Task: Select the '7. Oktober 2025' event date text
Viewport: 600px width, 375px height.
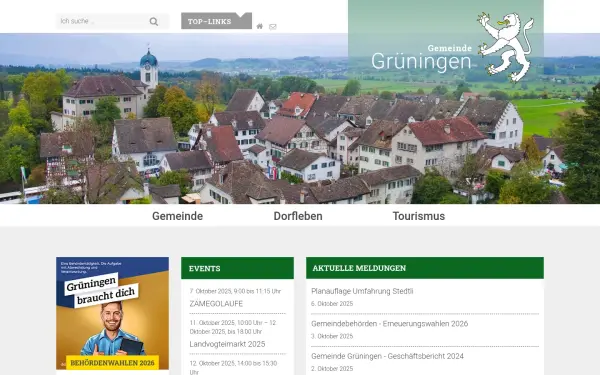Action: [x=235, y=291]
